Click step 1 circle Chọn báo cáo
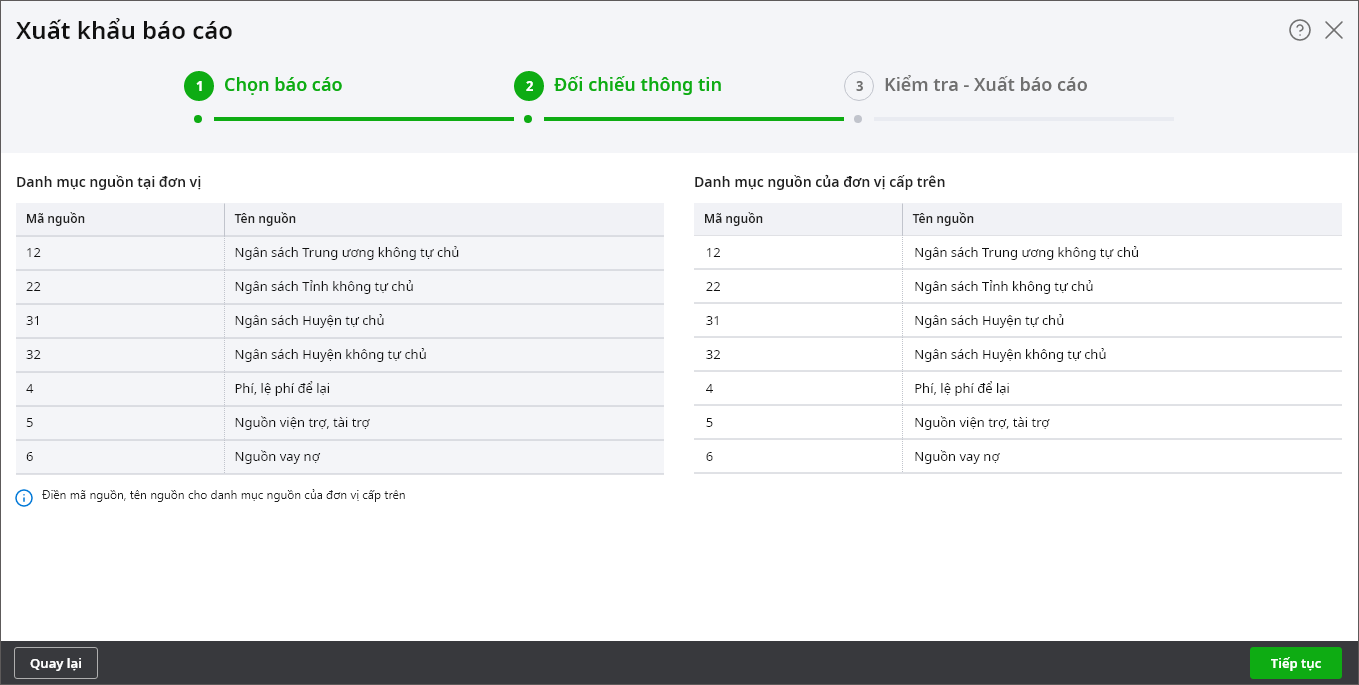 199,86
